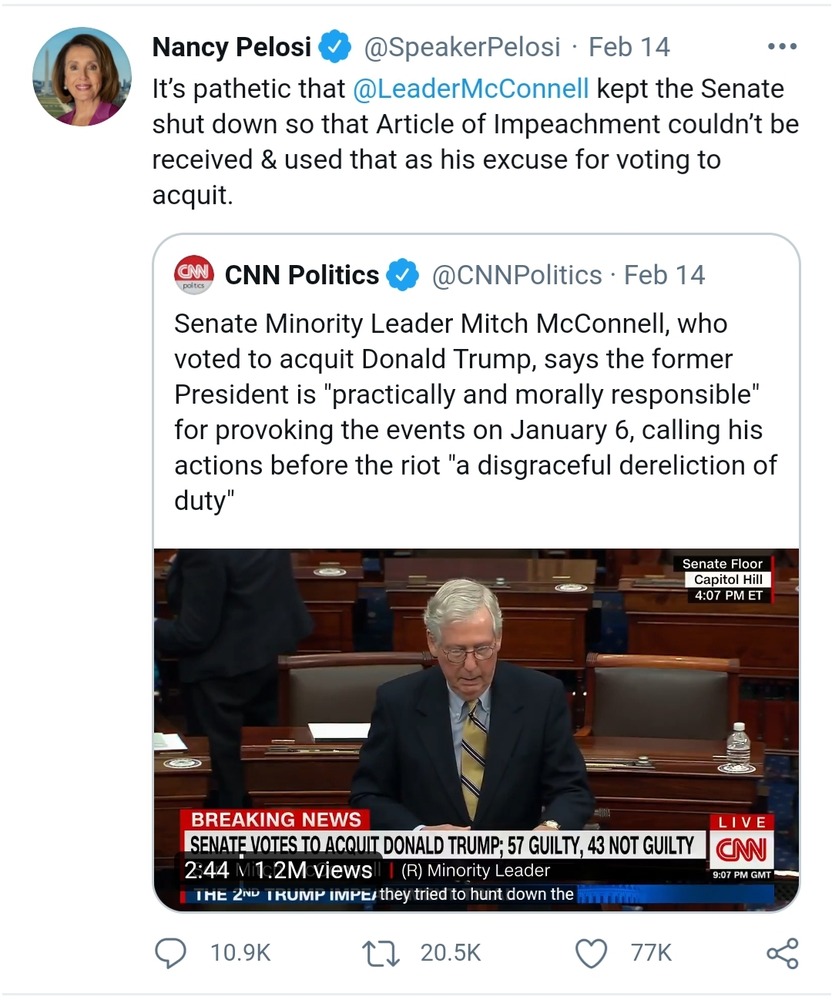Screen dimensions: 832x1000
Task: Click the Nancy Pelosi display name
Action: [x=232, y=47]
